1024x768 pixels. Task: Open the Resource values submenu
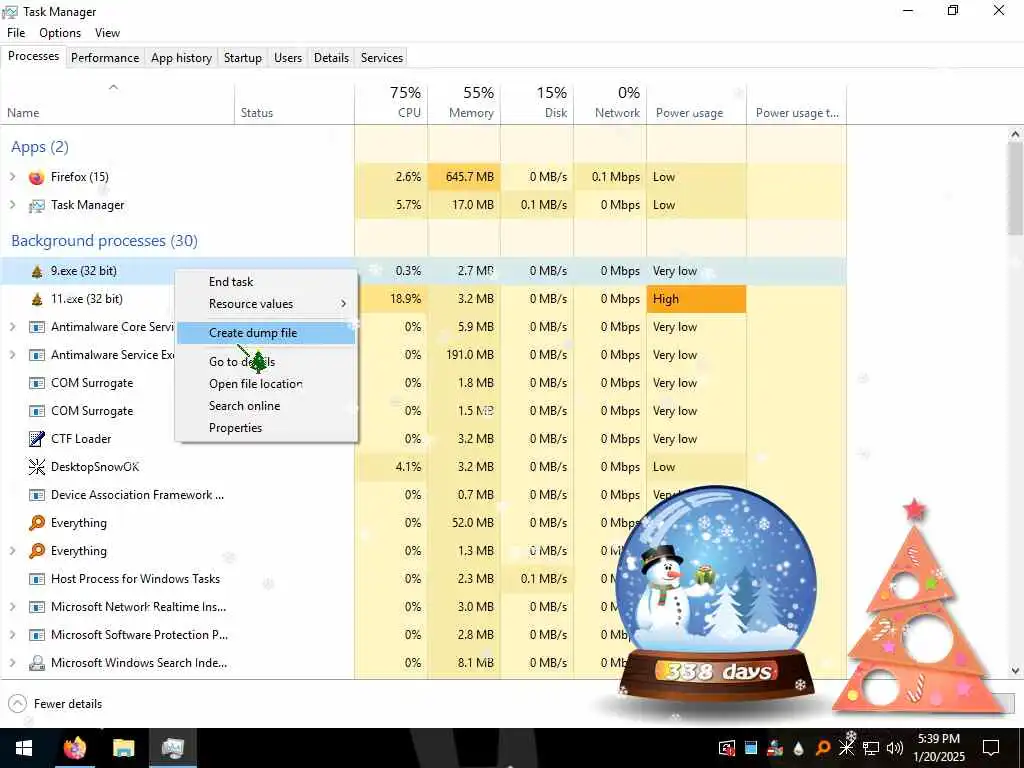pyautogui.click(x=266, y=304)
